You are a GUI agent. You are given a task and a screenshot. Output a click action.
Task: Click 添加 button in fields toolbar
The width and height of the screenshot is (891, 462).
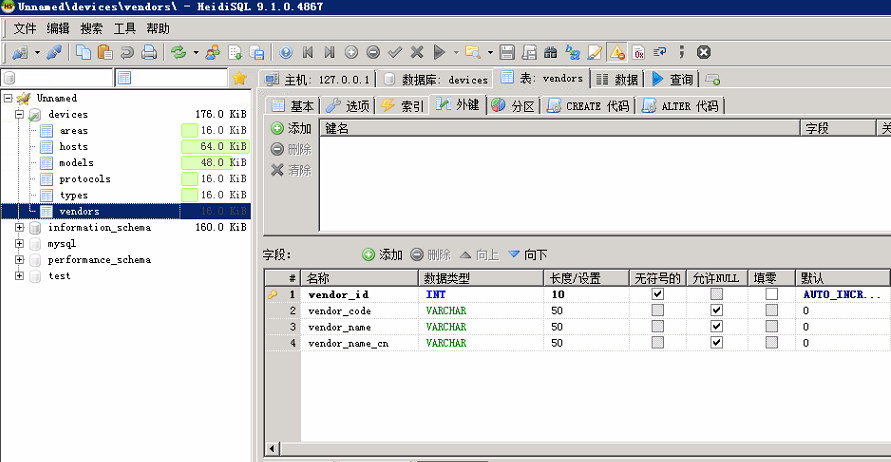382,255
